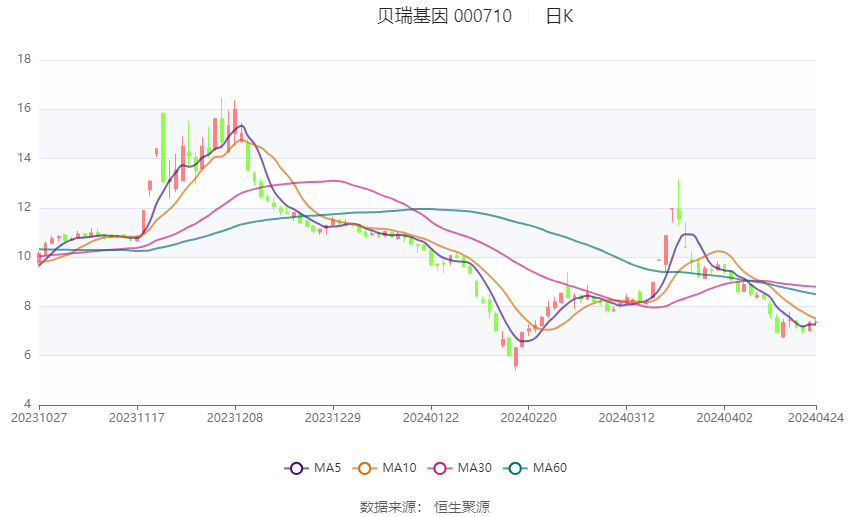This screenshot has height=517, width=850.
Task: Select the 20240220 x-axis date label
Action: click(529, 418)
